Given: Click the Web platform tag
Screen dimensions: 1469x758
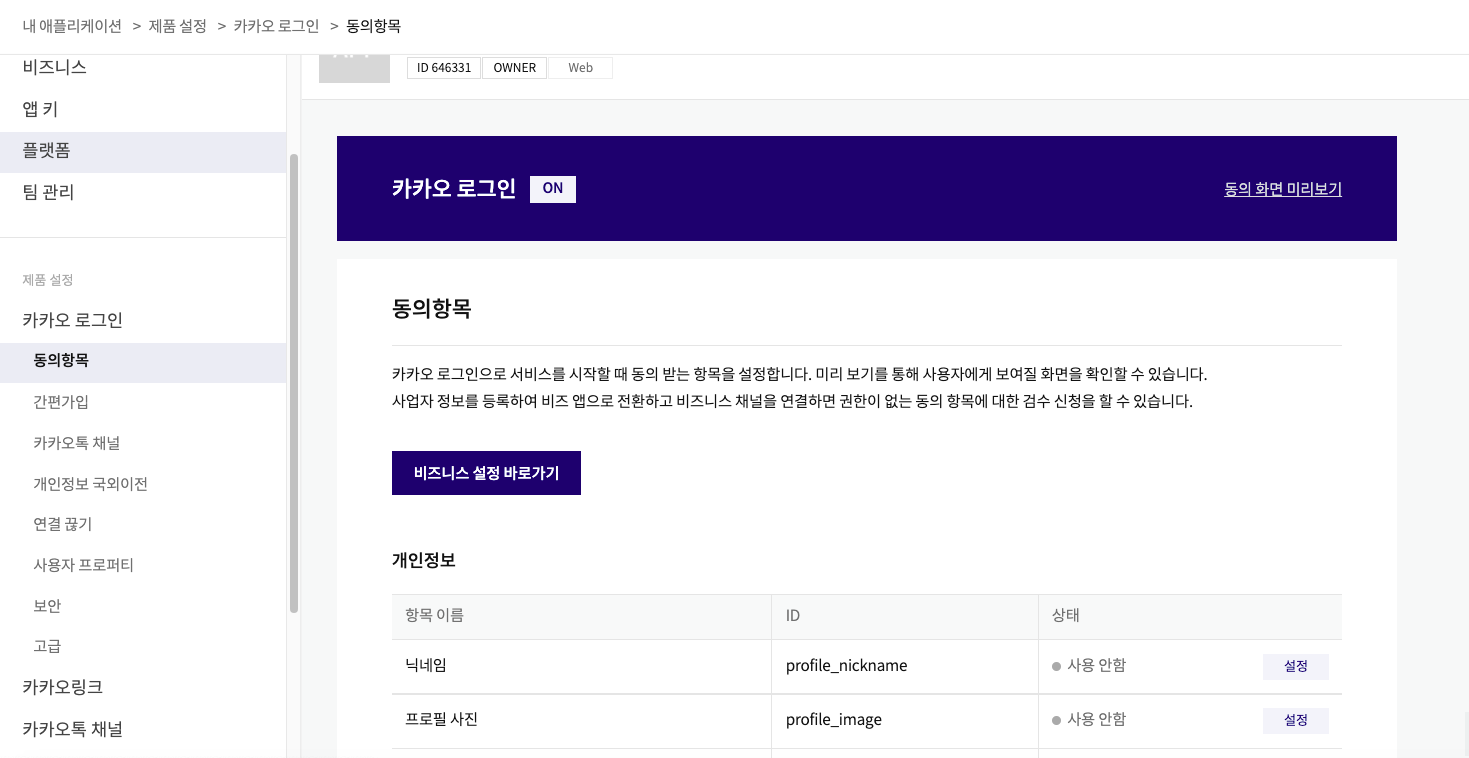Looking at the screenshot, I should [580, 68].
